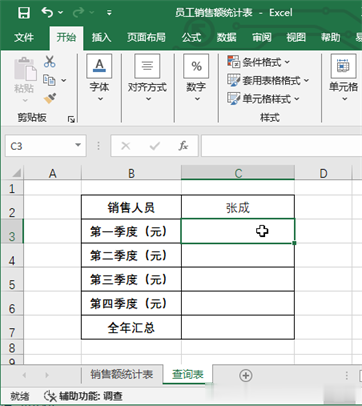This screenshot has height=406, width=362.
Task: Select the 第一季度（元） cell
Action: point(131,231)
